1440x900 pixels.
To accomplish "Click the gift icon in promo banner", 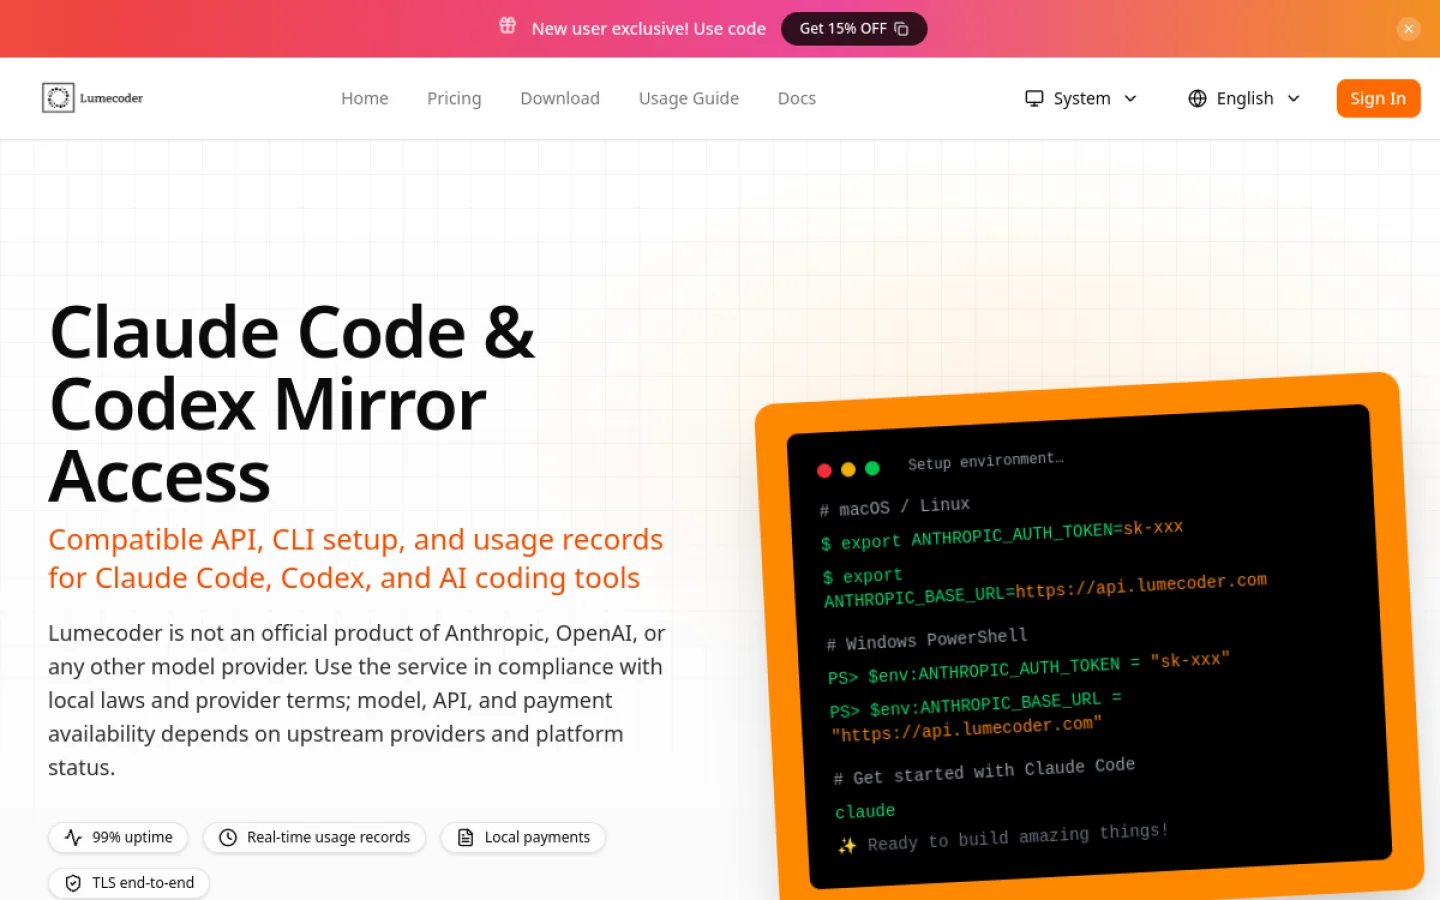I will coord(508,26).
